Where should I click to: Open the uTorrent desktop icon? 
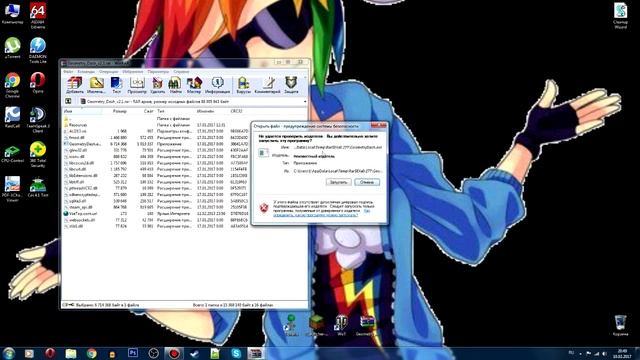pyautogui.click(x=12, y=48)
